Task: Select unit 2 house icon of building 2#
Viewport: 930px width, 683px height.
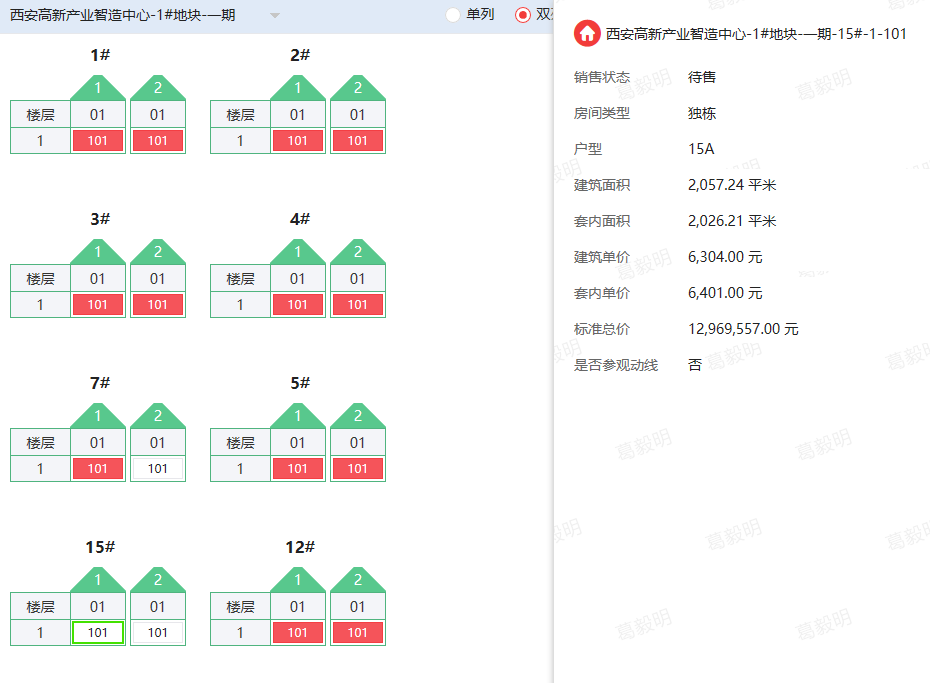Action: 358,88
